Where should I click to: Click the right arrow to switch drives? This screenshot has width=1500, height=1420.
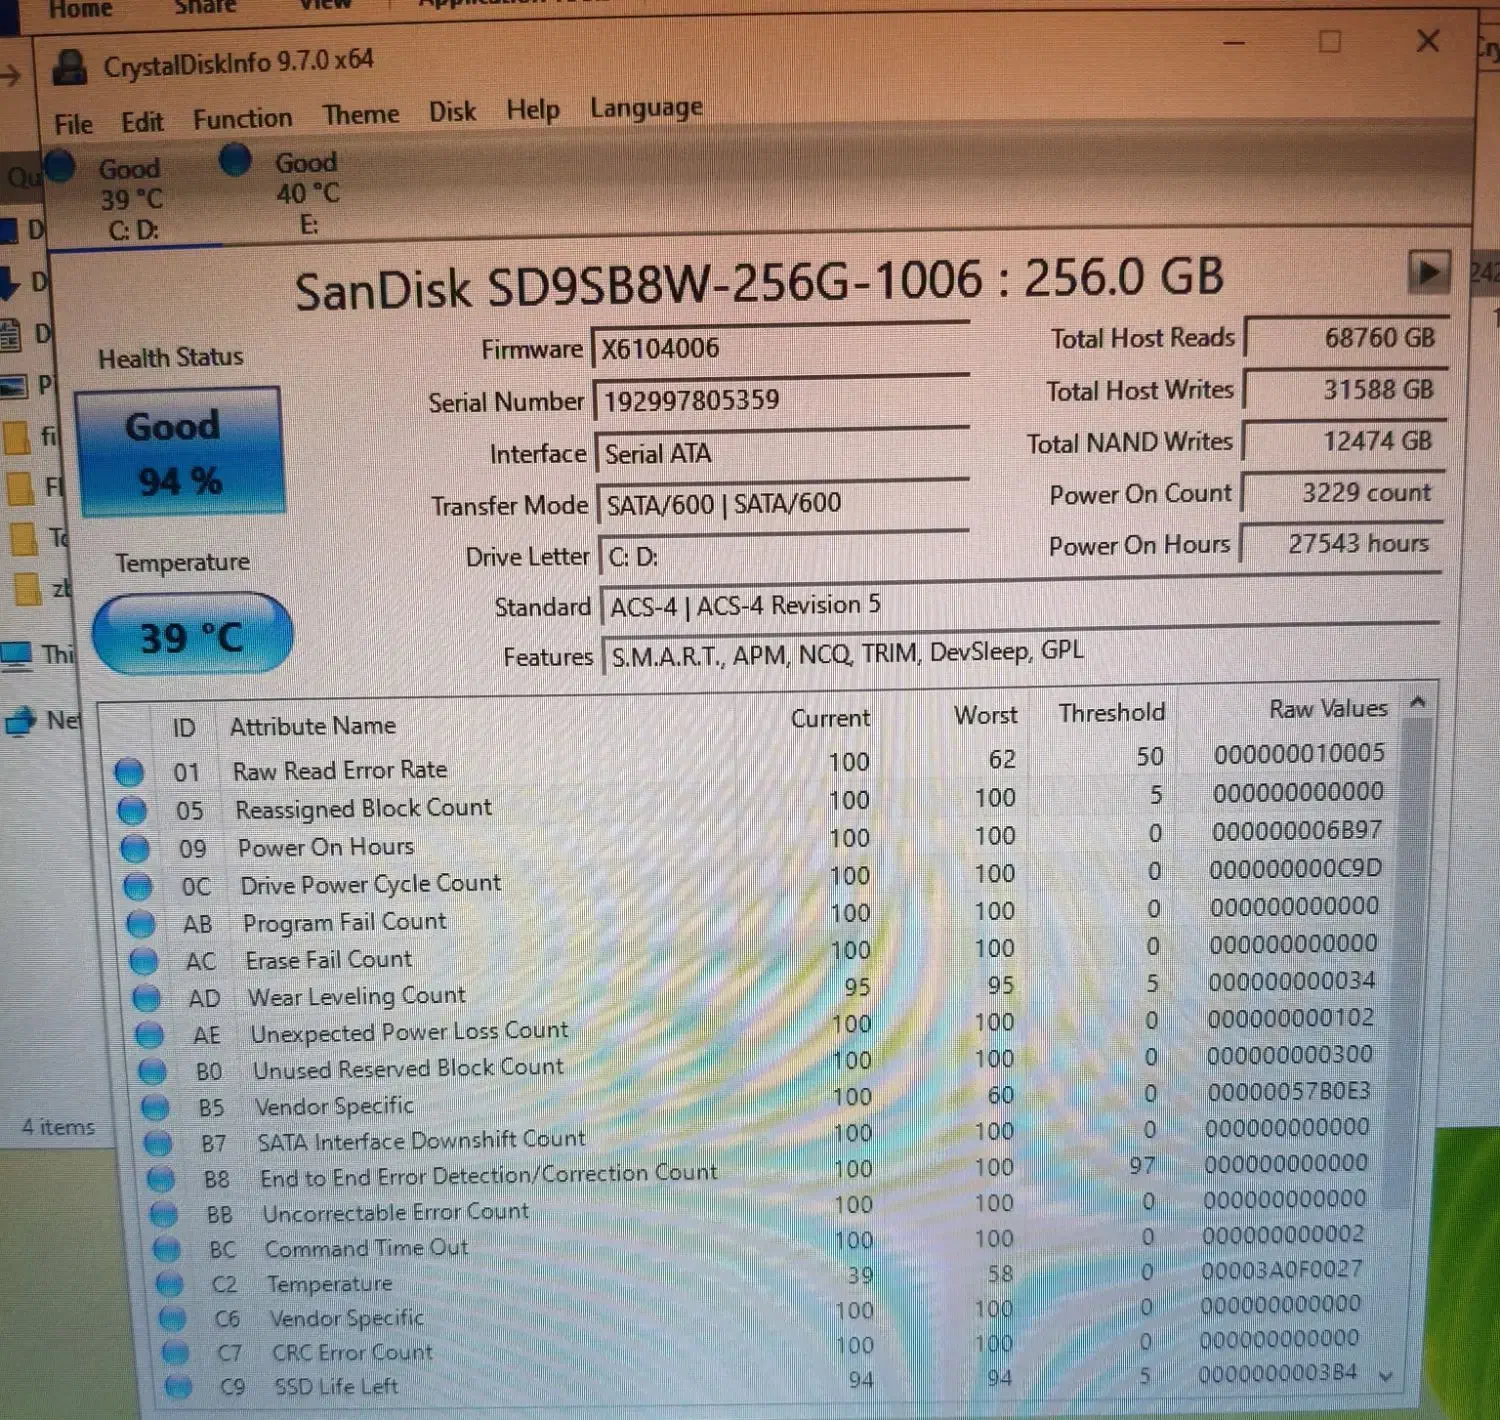click(1430, 270)
